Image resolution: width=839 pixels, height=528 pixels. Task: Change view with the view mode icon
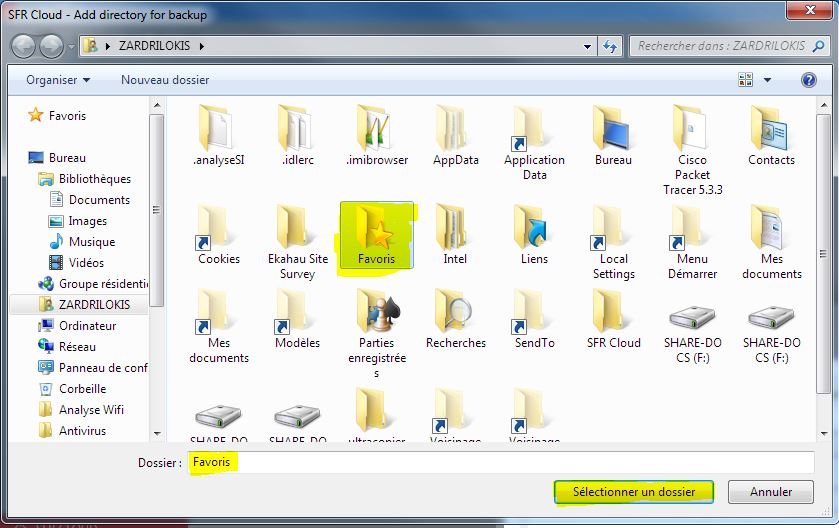[x=745, y=80]
